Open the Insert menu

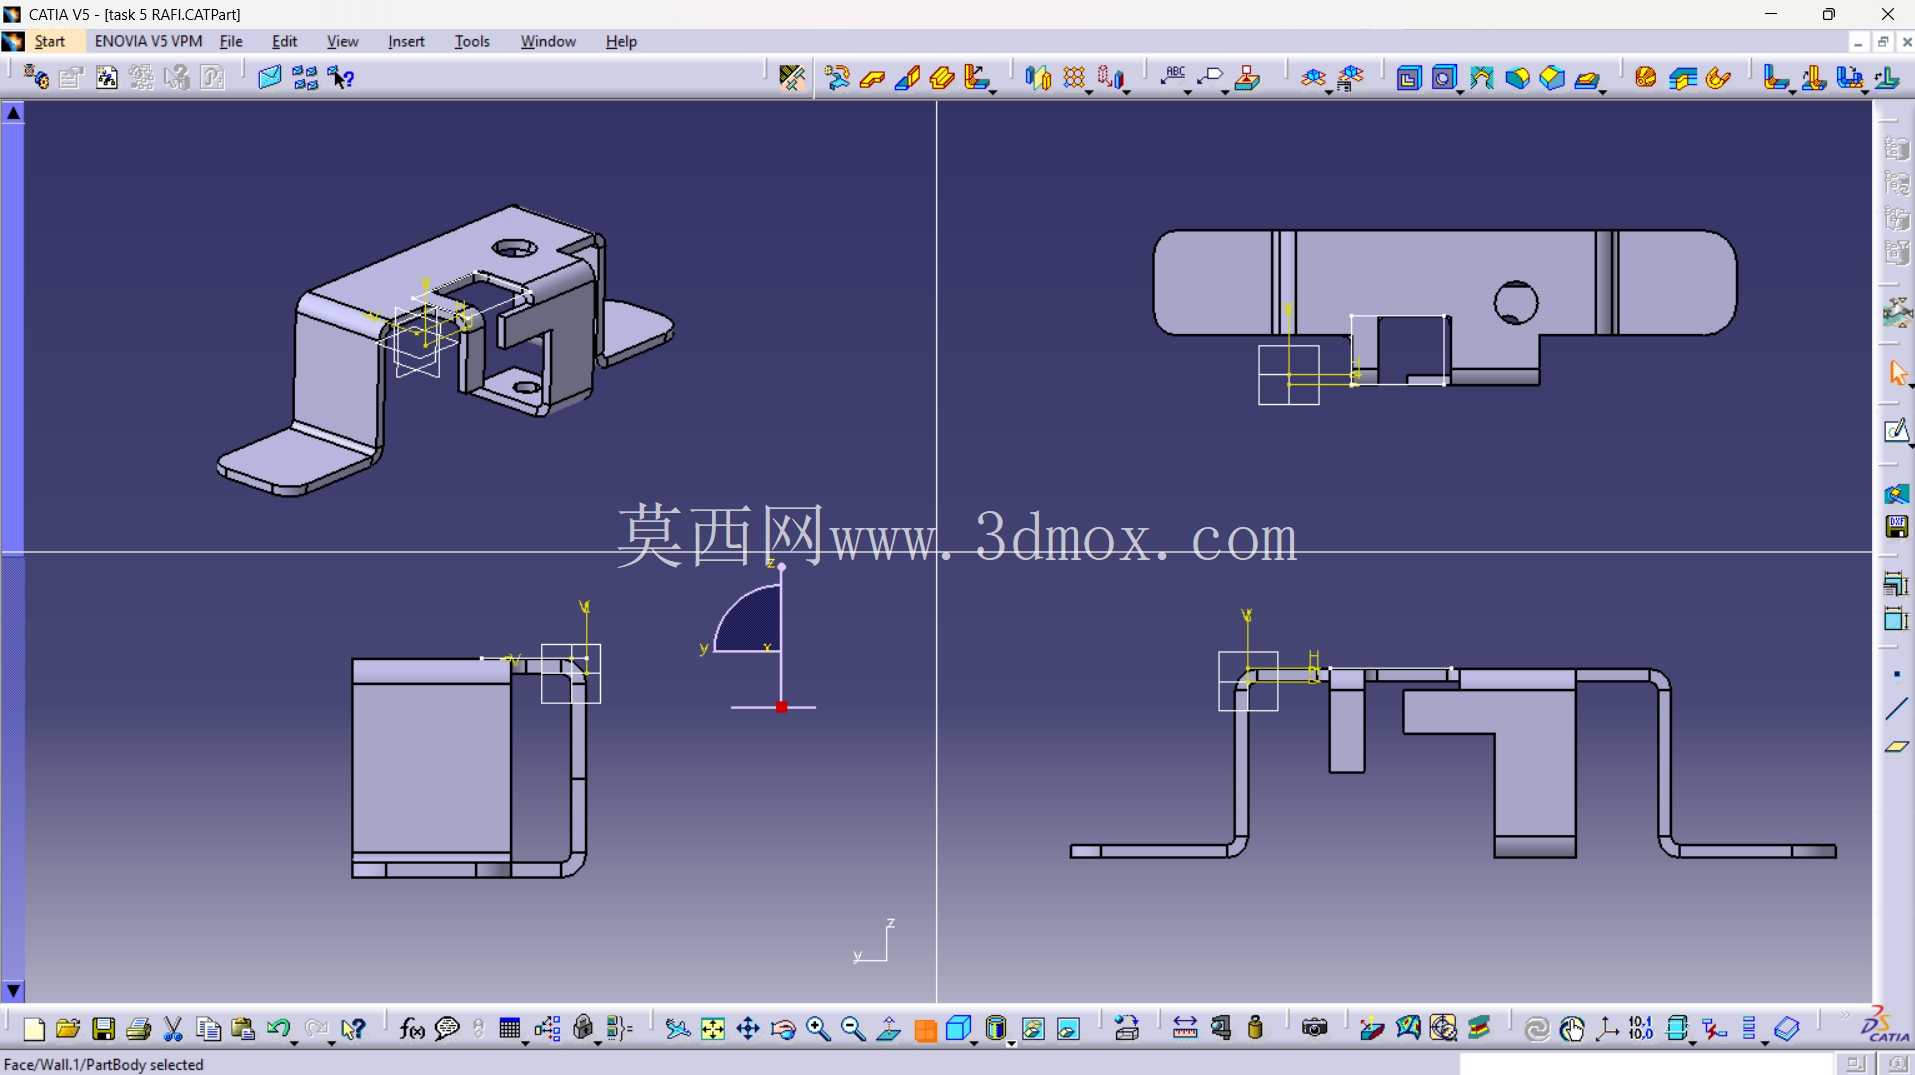[406, 41]
